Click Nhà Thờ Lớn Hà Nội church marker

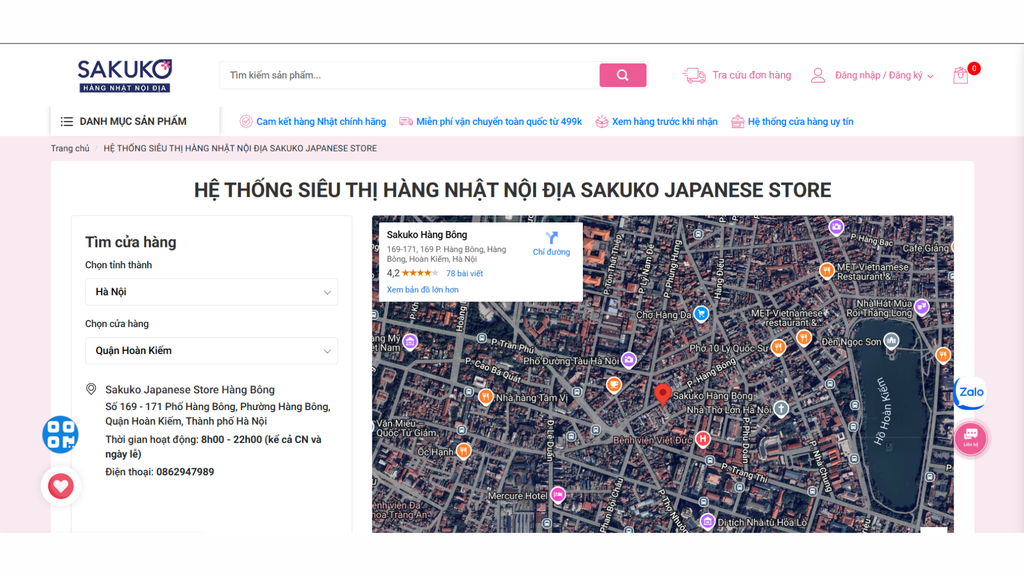(781, 409)
